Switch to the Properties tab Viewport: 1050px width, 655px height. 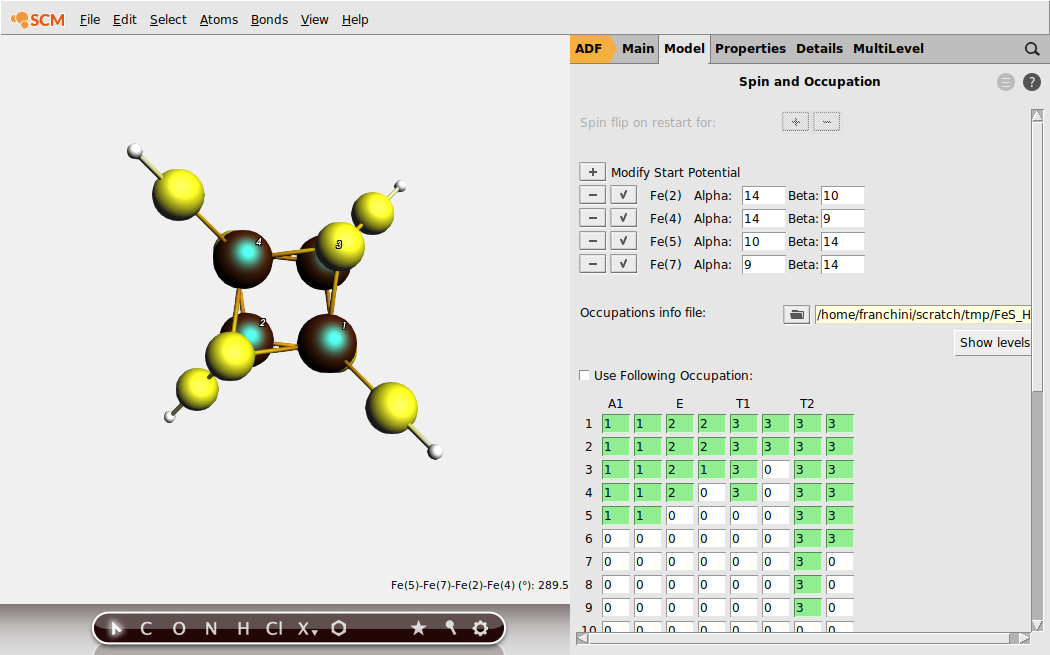(750, 48)
